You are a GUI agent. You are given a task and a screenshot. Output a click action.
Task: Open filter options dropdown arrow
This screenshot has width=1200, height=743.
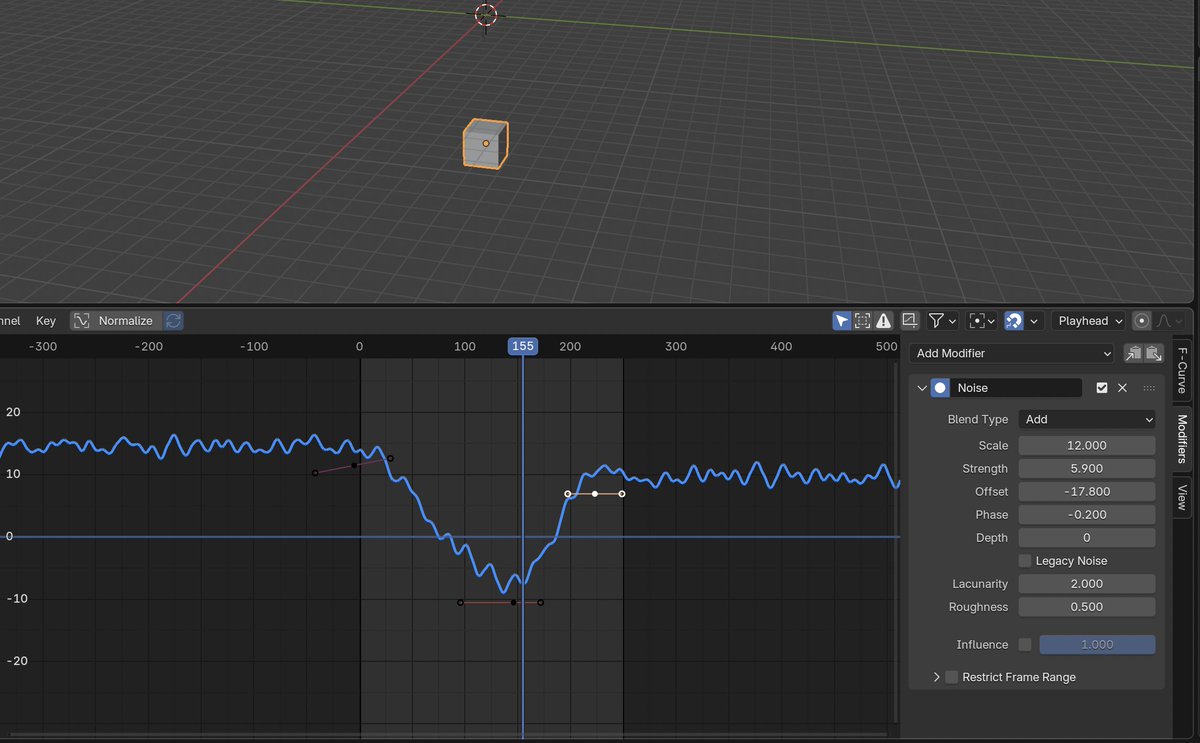coord(952,321)
